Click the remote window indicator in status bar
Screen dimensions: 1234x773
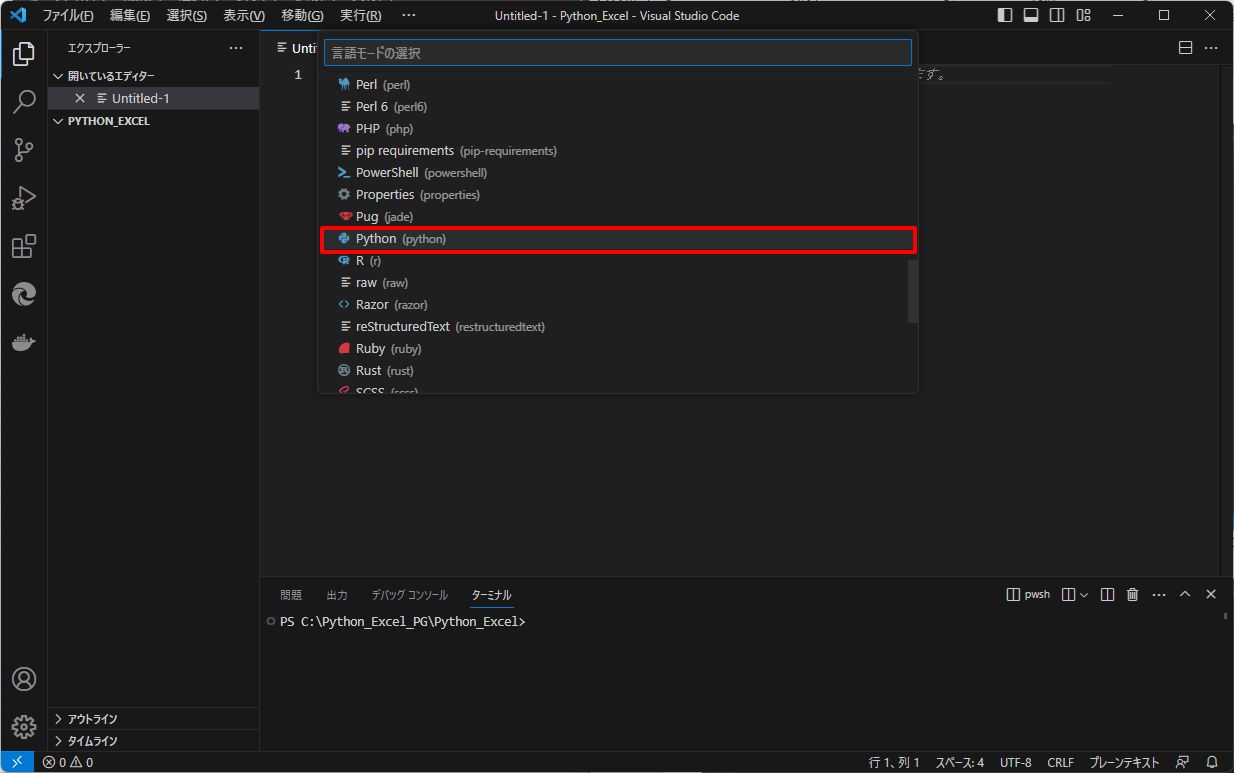(17, 762)
